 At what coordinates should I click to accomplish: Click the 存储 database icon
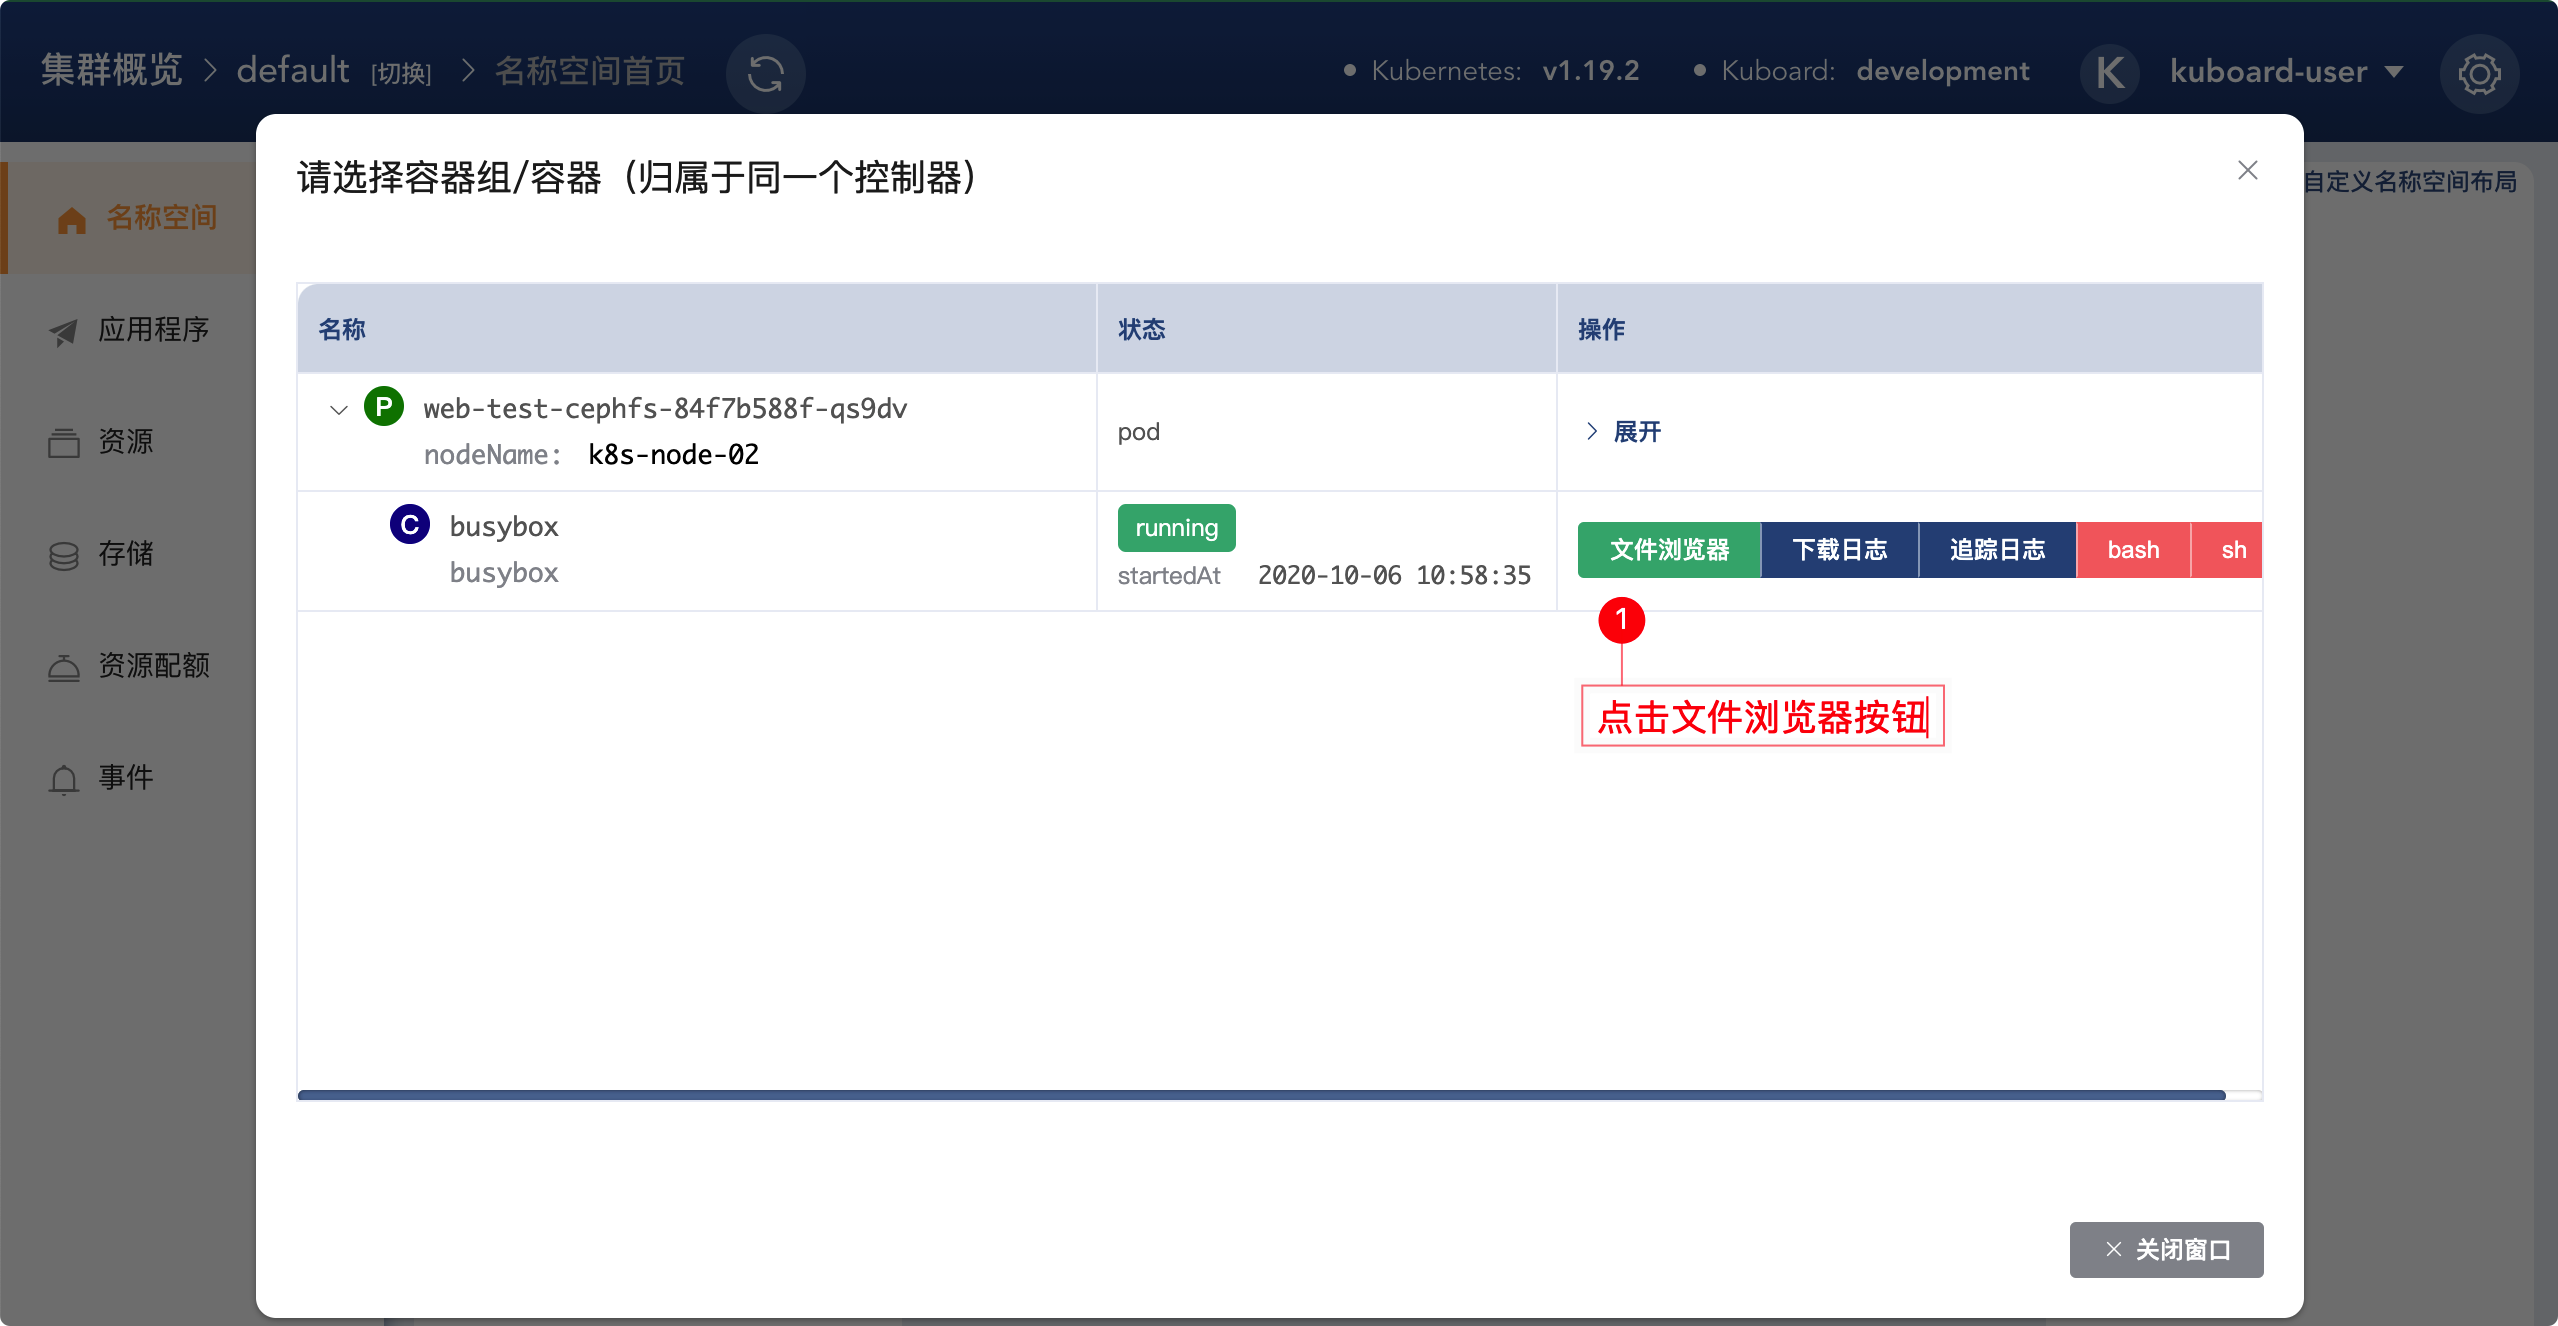click(x=64, y=555)
